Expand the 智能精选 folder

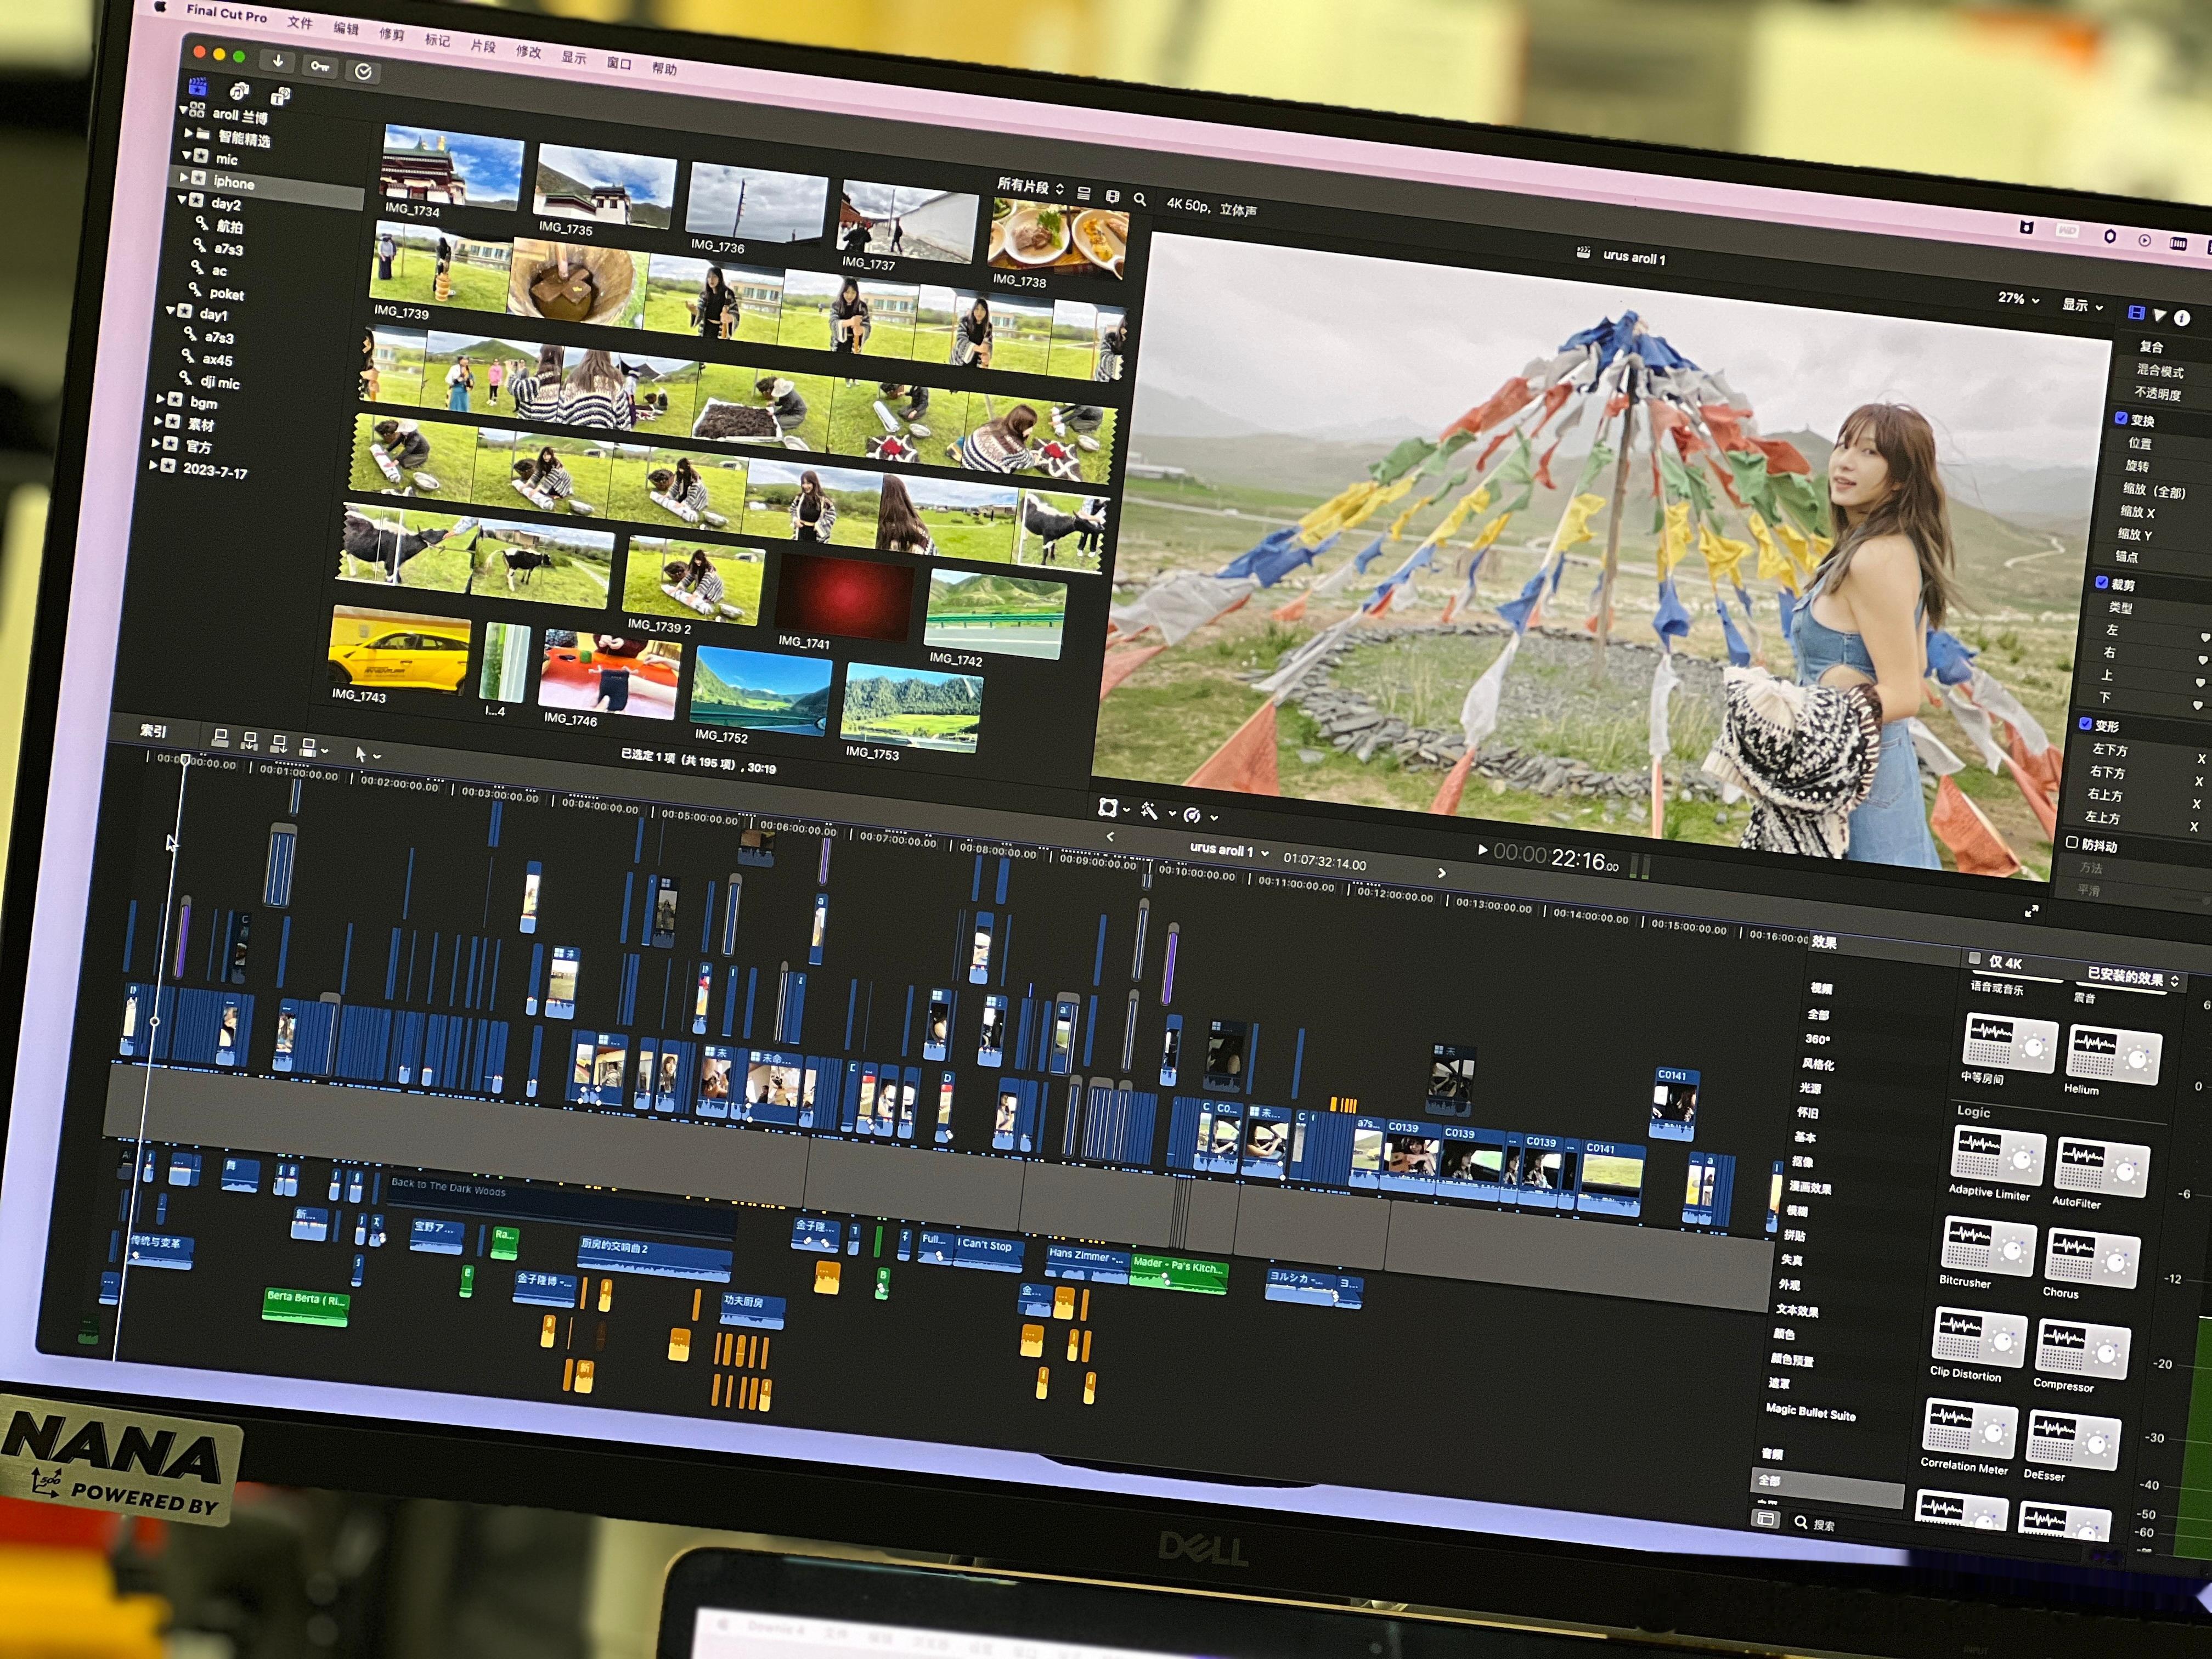pos(188,132)
